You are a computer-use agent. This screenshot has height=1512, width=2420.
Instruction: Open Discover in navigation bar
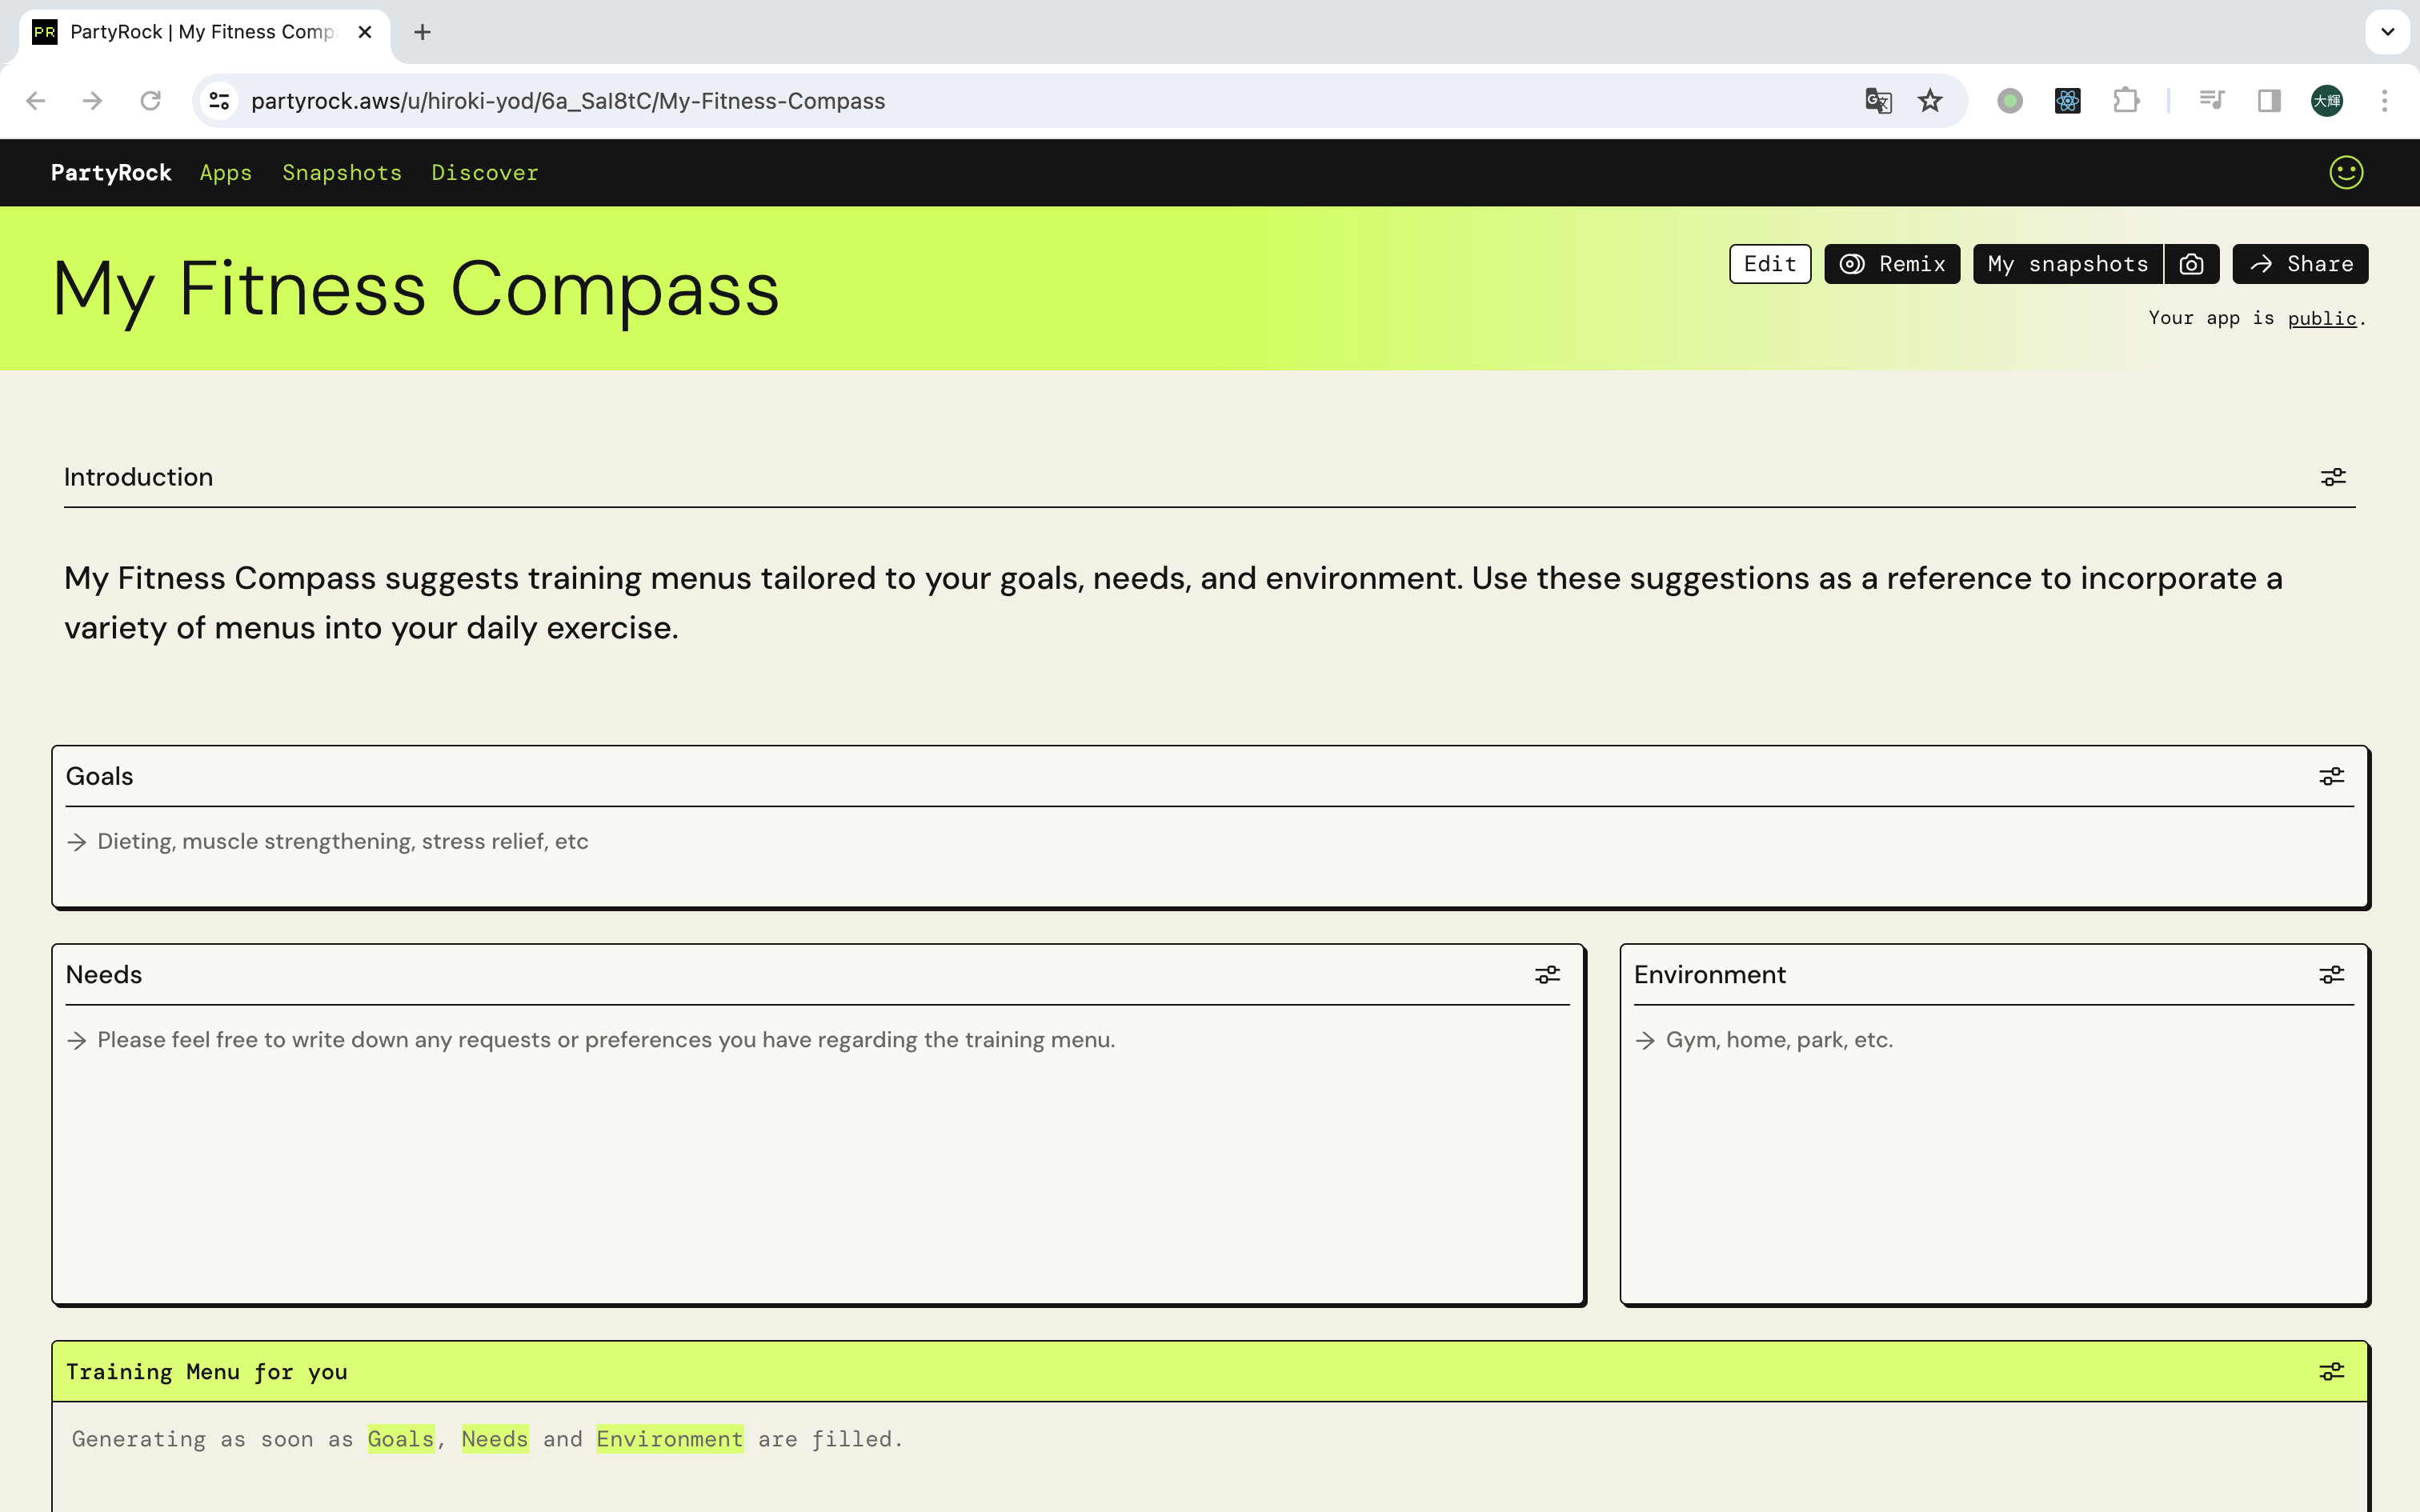click(x=484, y=172)
